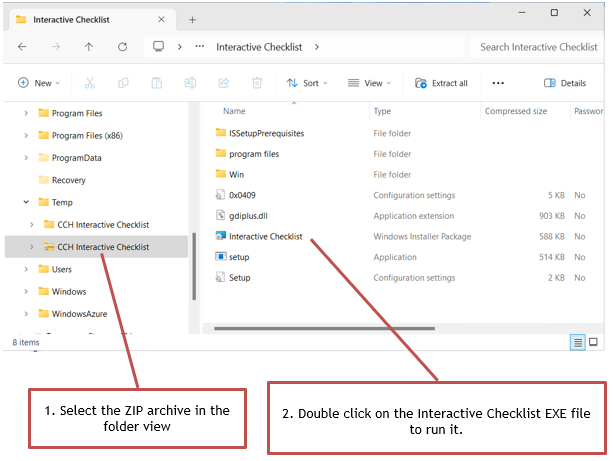Image resolution: width=613 pixels, height=461 pixels.
Task: Click the Delete trash icon
Action: (x=257, y=83)
